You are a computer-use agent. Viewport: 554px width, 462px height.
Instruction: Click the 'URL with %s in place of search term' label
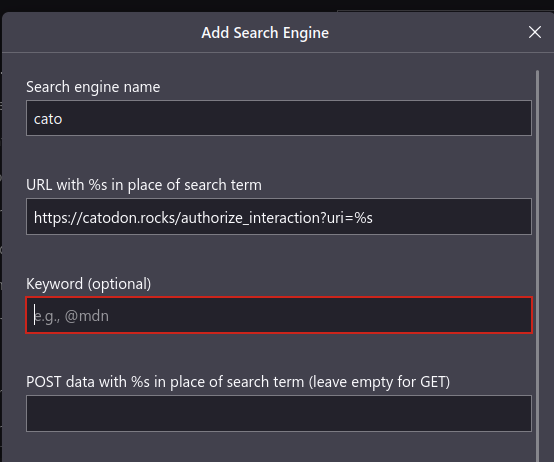pyautogui.click(x=144, y=185)
